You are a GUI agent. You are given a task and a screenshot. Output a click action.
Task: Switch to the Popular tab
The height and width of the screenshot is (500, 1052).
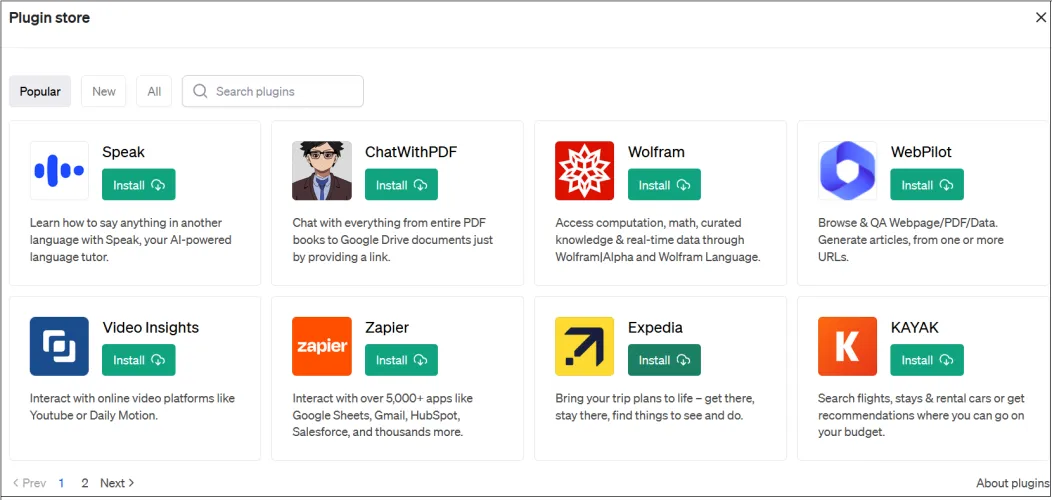(40, 91)
